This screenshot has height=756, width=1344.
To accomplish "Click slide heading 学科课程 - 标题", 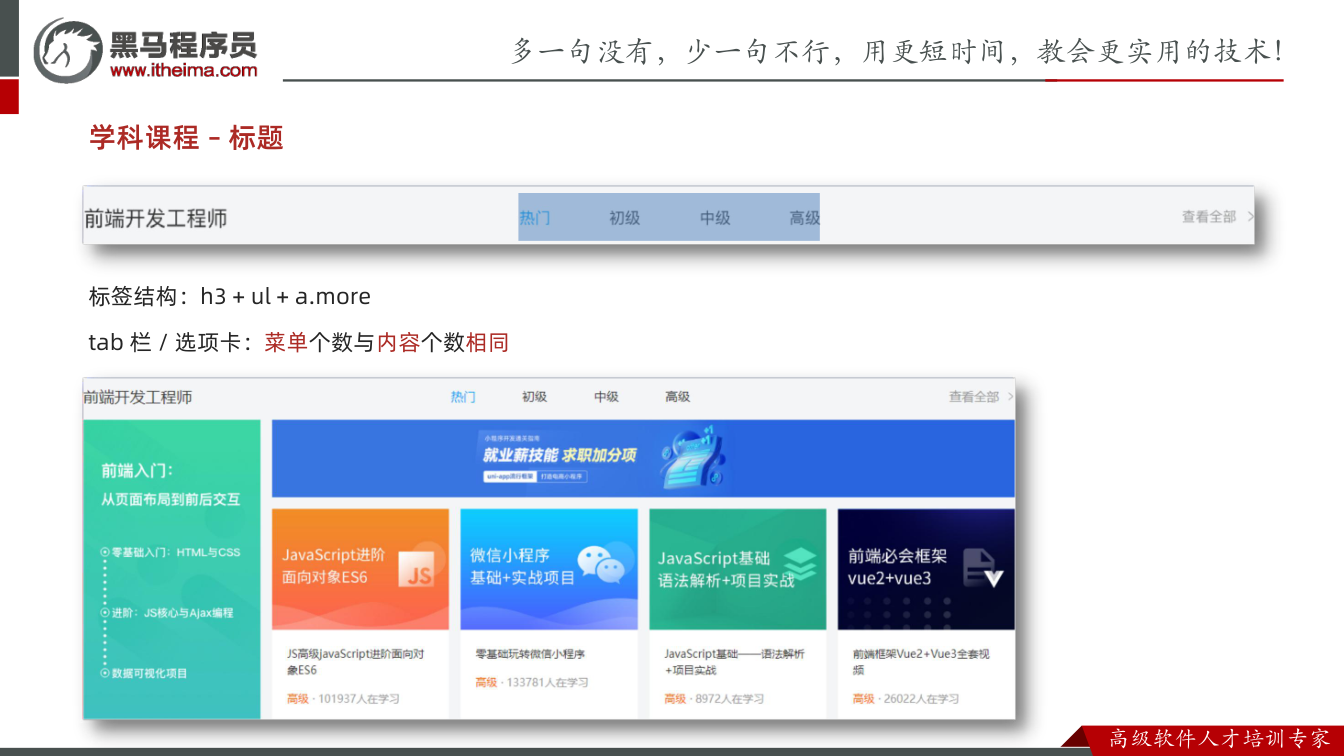I will pos(187,137).
